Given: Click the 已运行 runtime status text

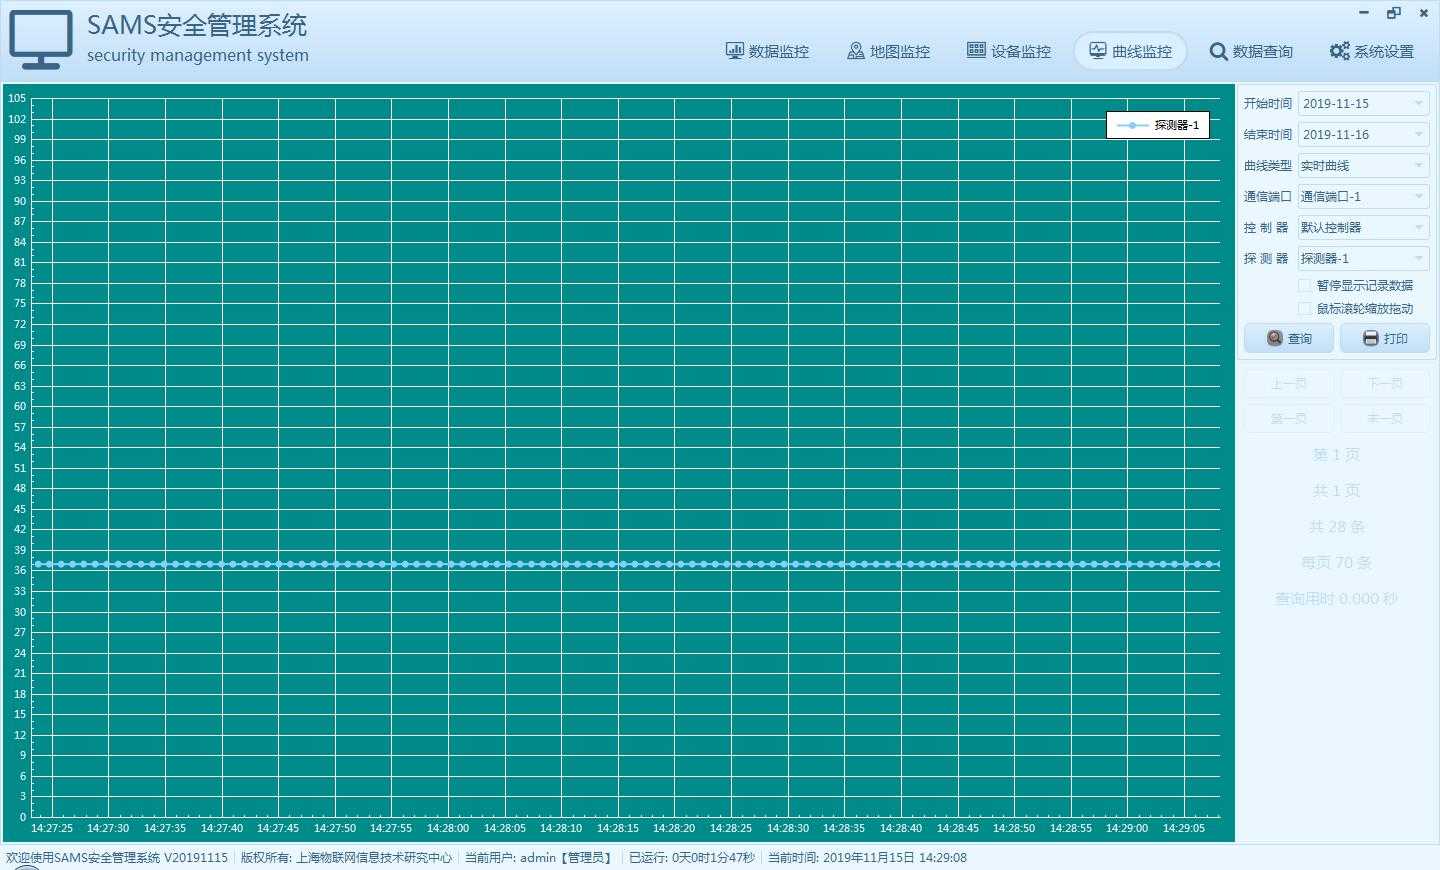Looking at the screenshot, I should point(692,858).
